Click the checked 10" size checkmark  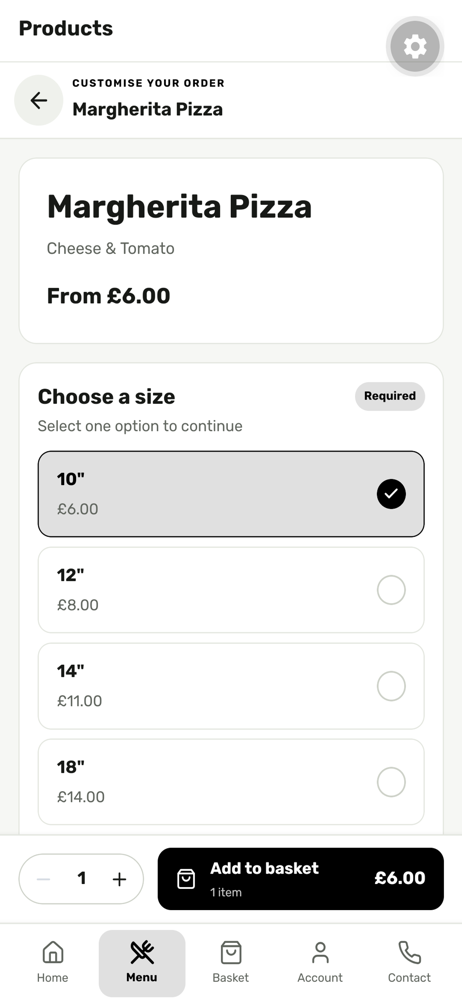(391, 494)
